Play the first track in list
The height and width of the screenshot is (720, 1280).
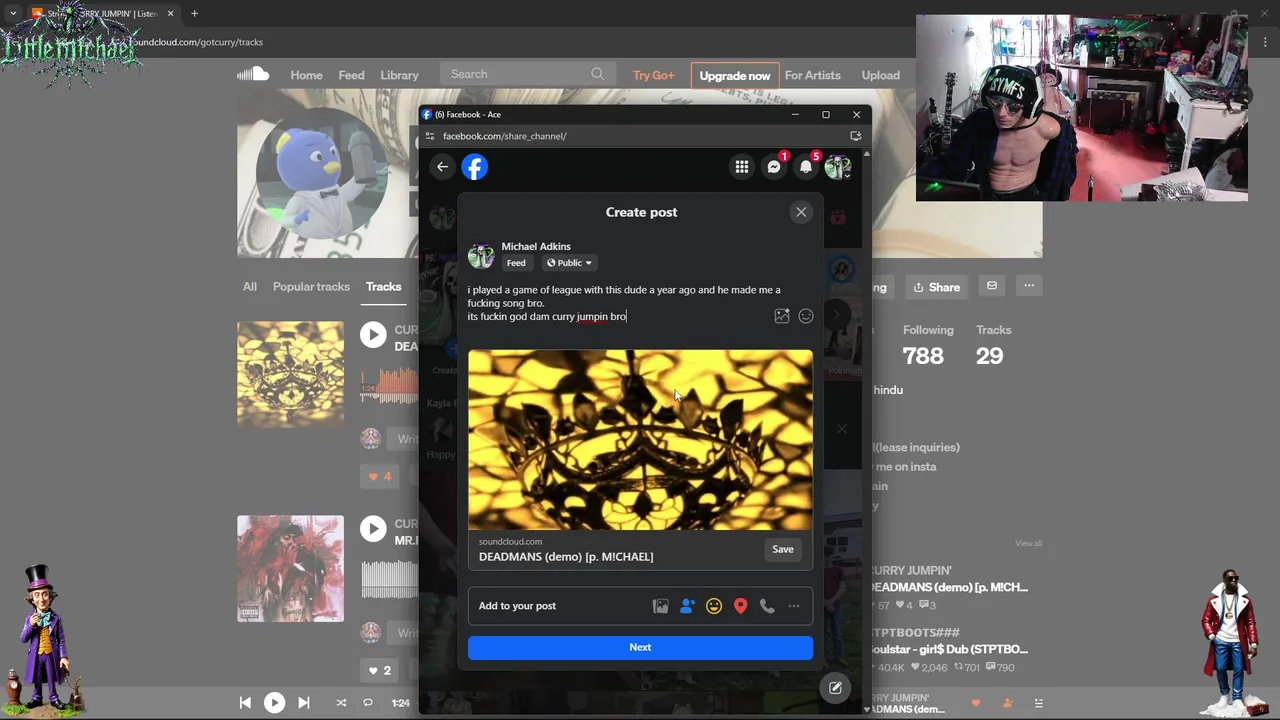point(373,335)
